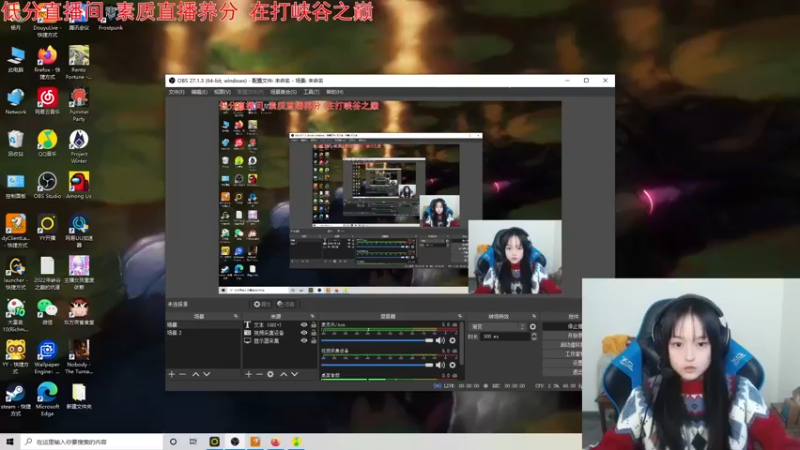This screenshot has width=800, height=450.
Task: Remove the selected source in OBS
Action: pos(259,374)
